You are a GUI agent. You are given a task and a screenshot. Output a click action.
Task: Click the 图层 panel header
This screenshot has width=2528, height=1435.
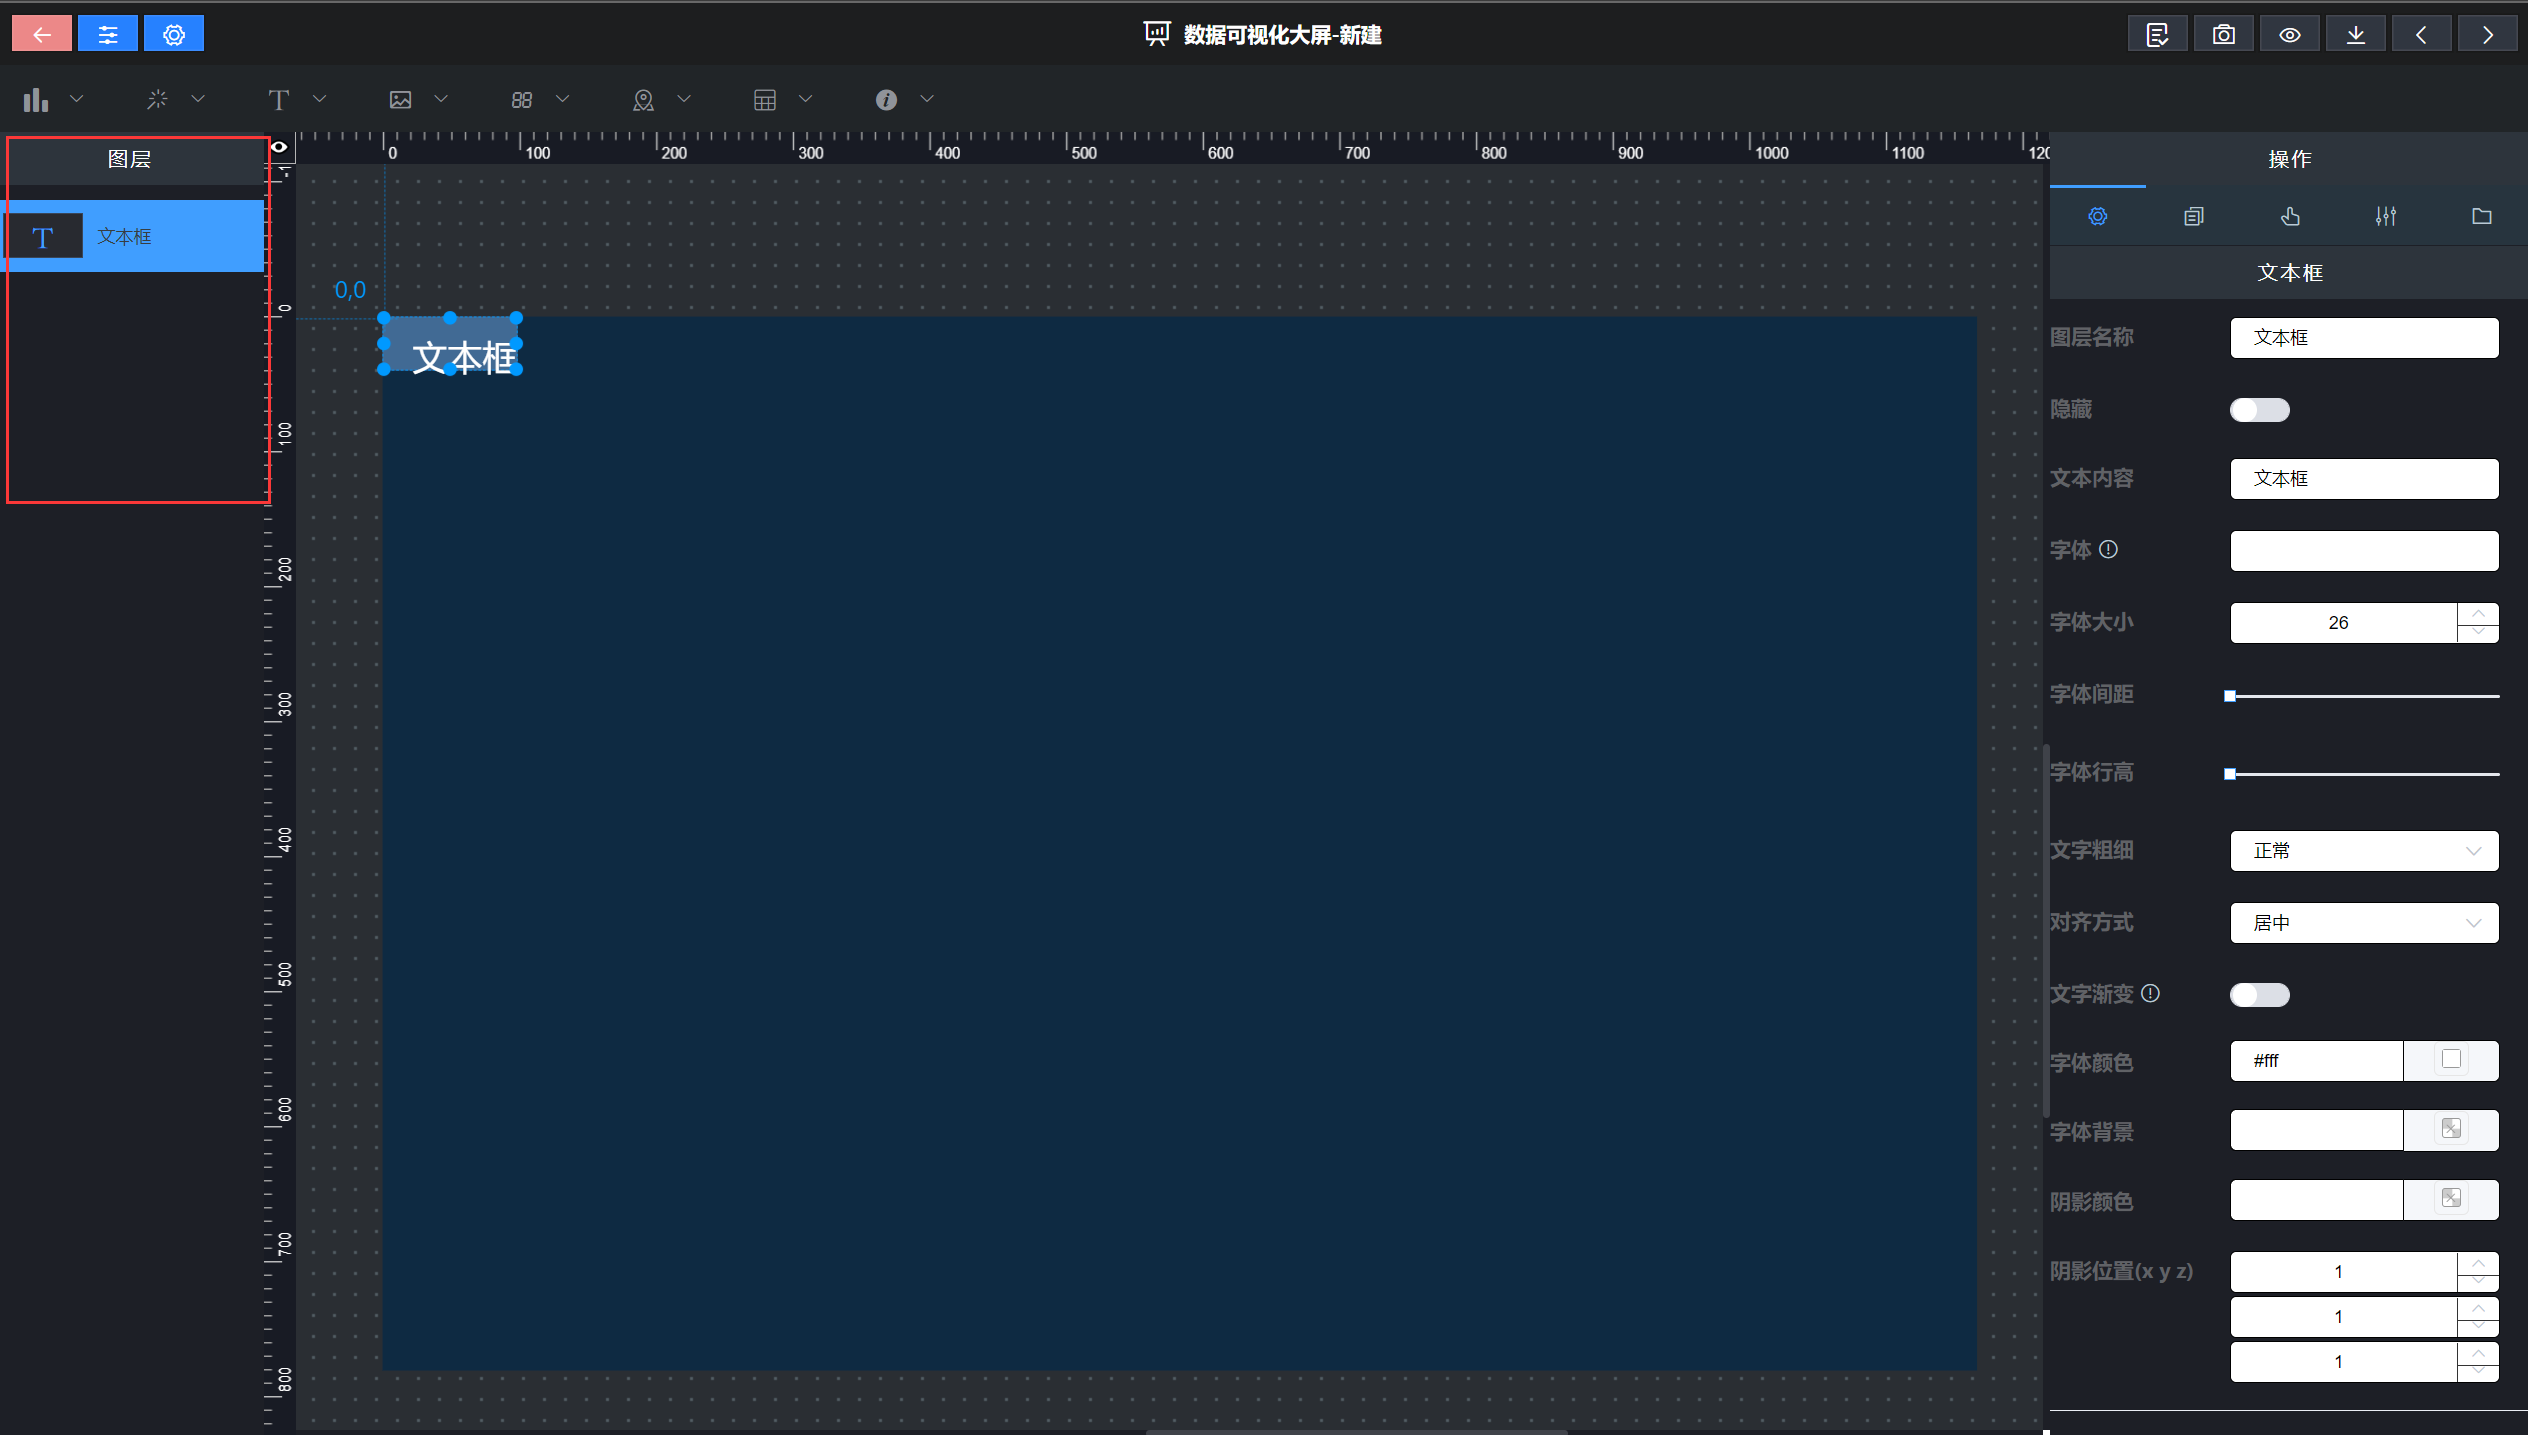point(130,159)
